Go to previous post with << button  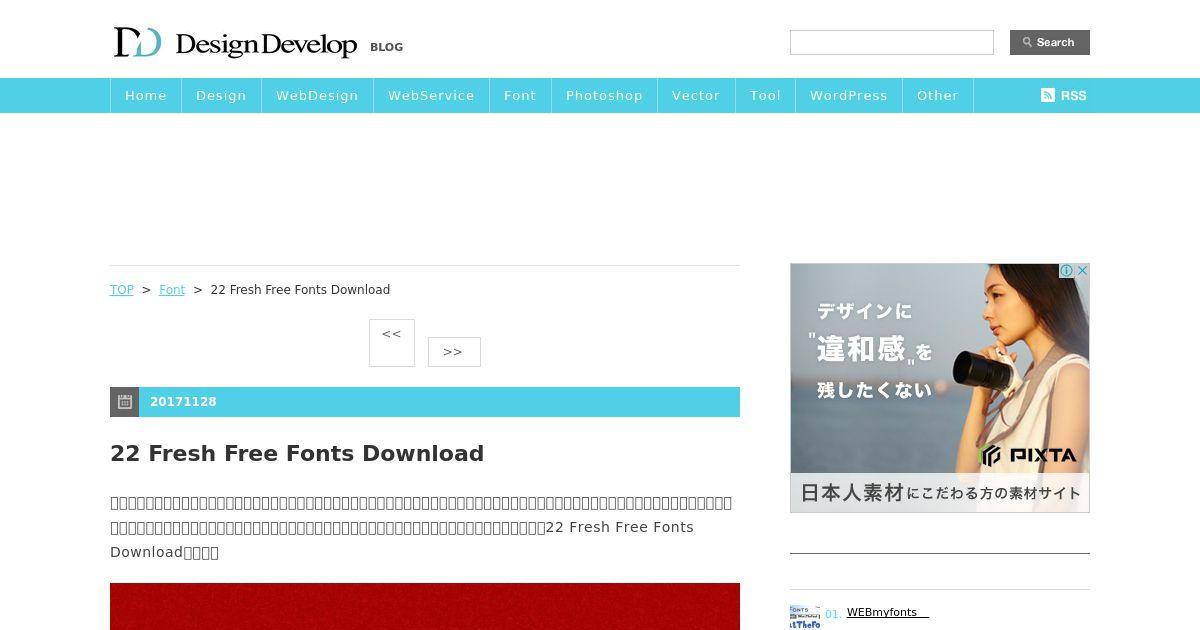[392, 342]
